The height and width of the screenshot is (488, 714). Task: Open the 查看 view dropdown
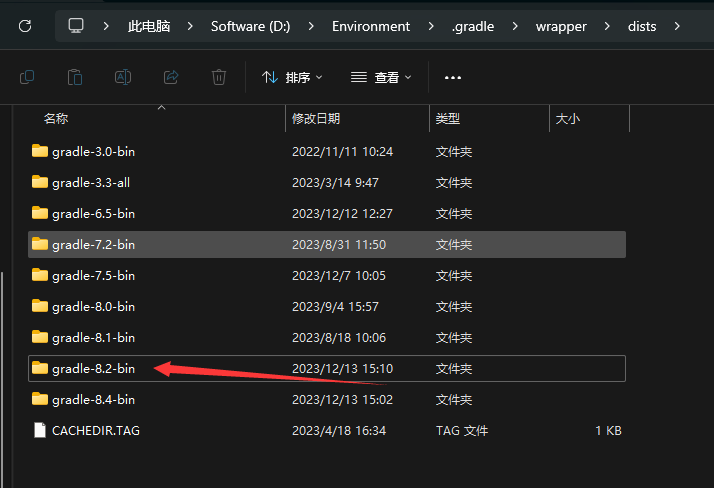coord(381,77)
